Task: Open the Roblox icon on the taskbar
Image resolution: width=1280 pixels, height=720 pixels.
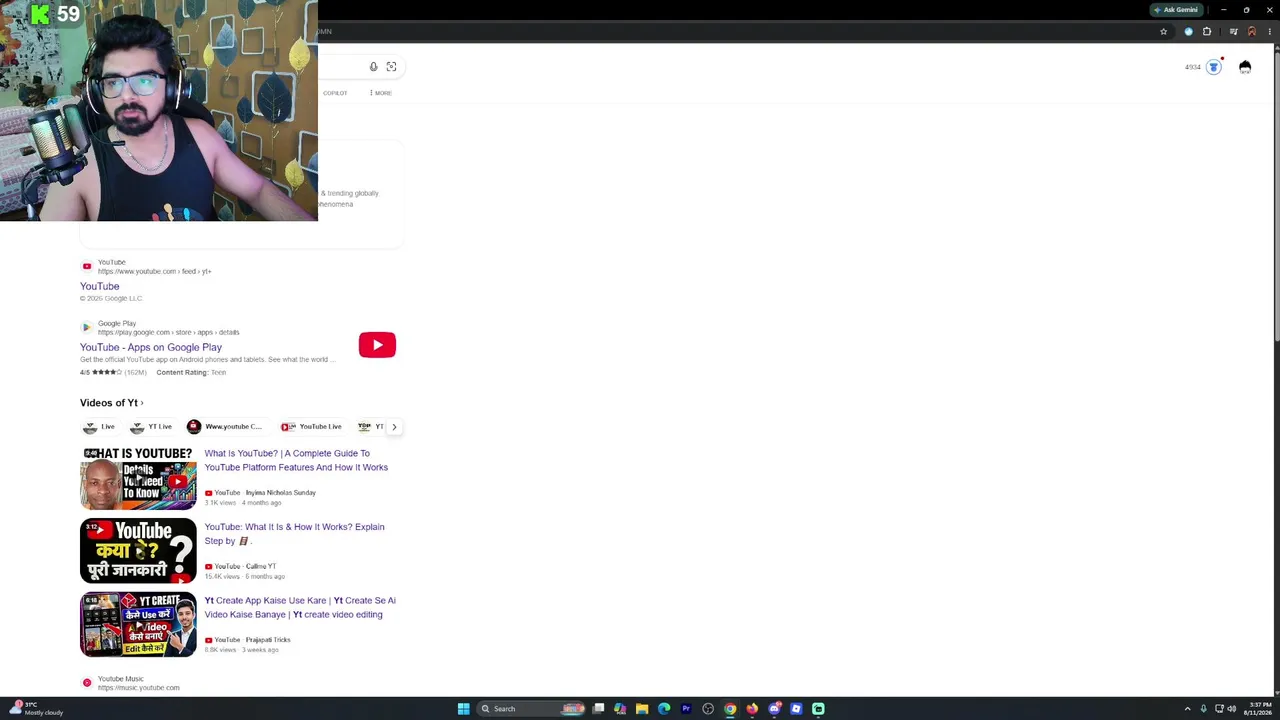Action: [x=796, y=709]
